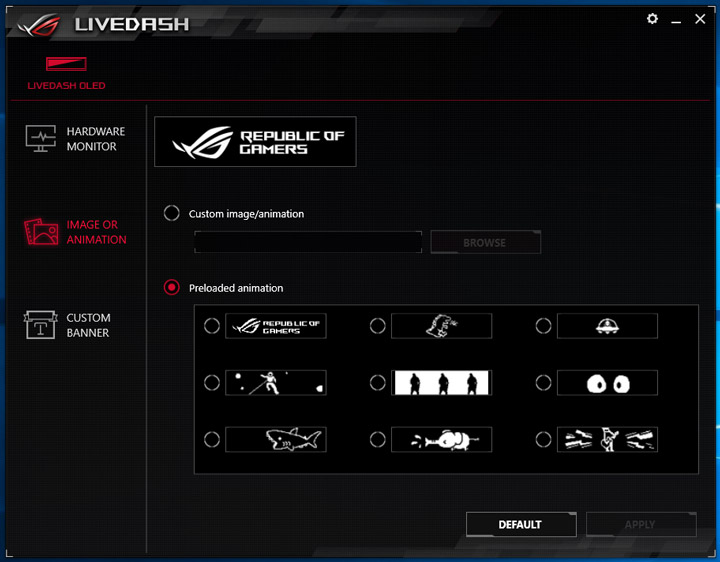Select the Preloaded animation option
Image resolution: width=720 pixels, height=562 pixels.
[172, 287]
